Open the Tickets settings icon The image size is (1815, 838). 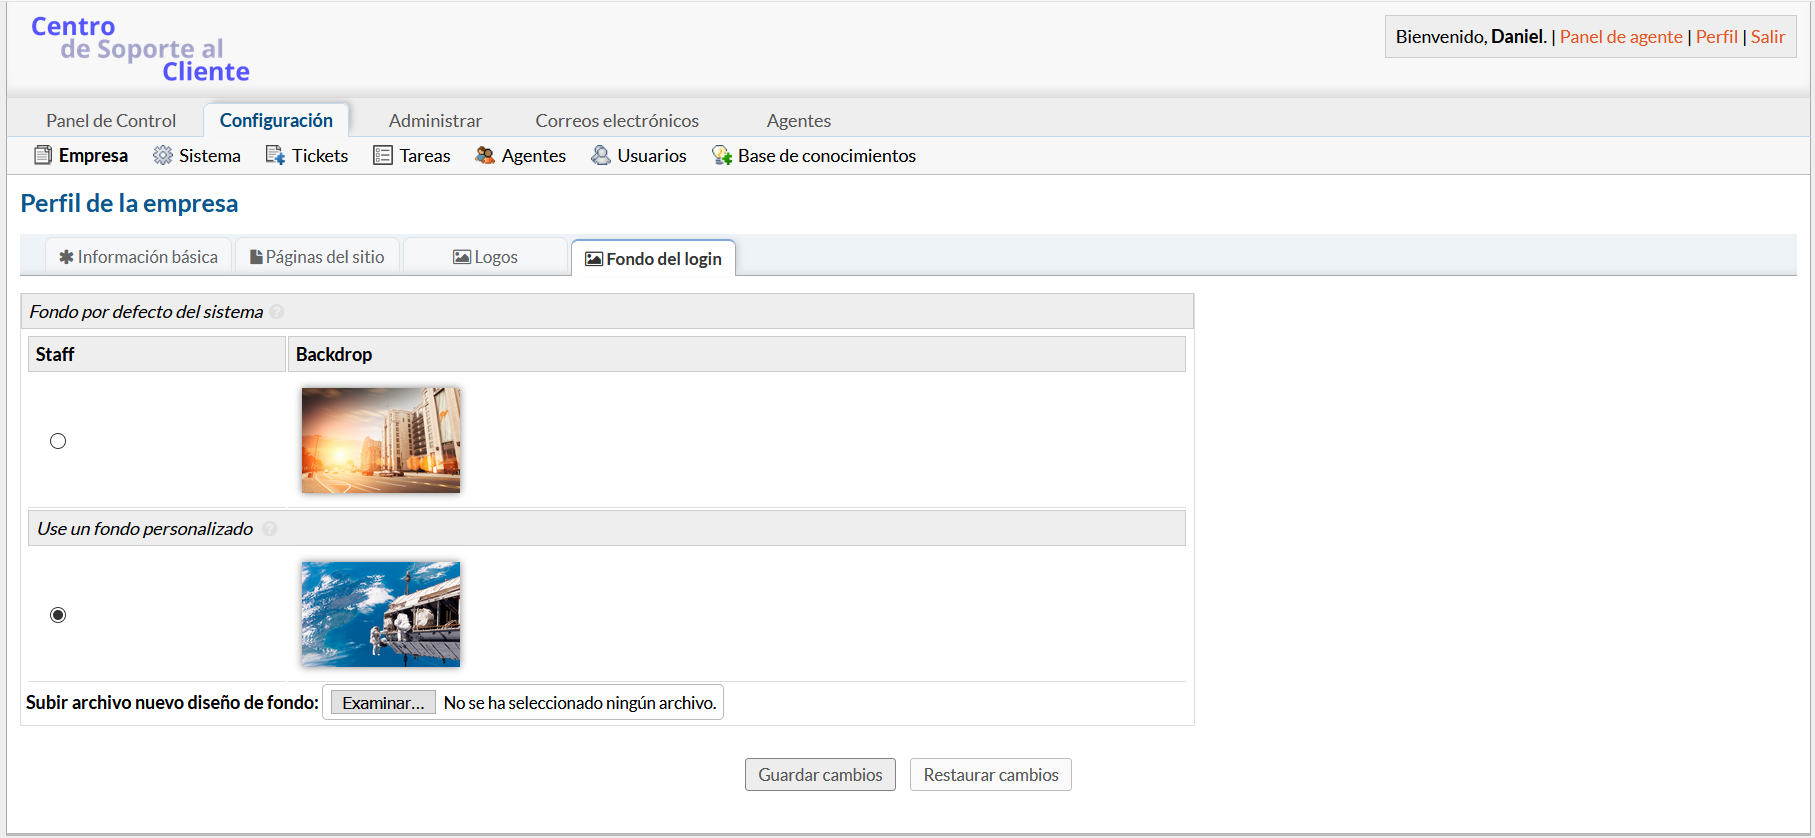pos(275,155)
